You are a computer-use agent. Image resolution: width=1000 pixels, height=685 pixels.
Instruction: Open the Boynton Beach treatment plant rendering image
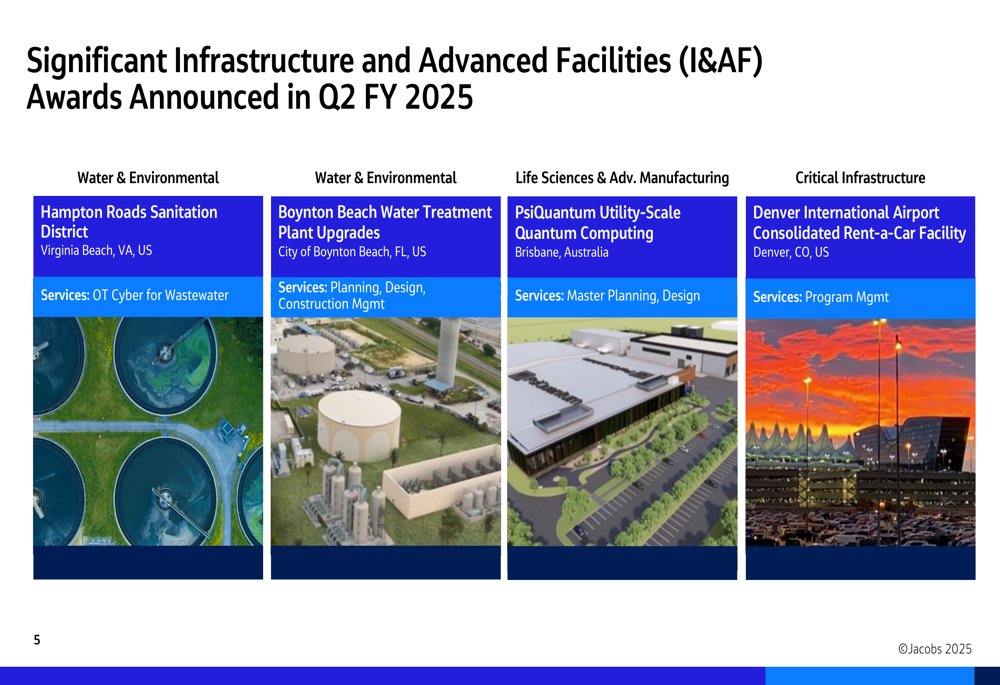(386, 432)
